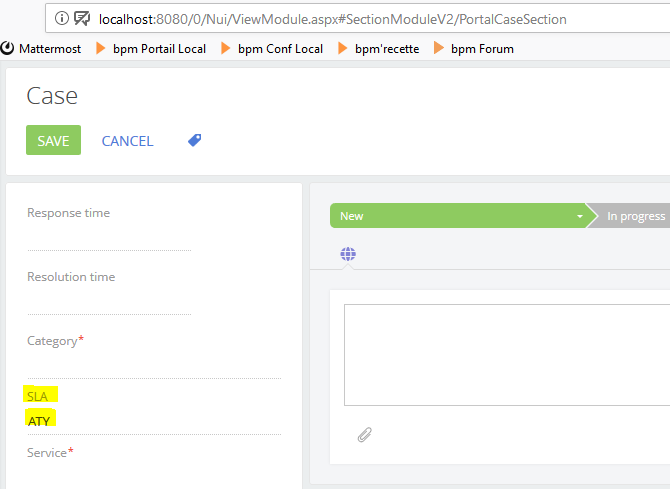This screenshot has width=670, height=489.
Task: Open the bpm Conf Local bookmark
Action: (x=272, y=48)
